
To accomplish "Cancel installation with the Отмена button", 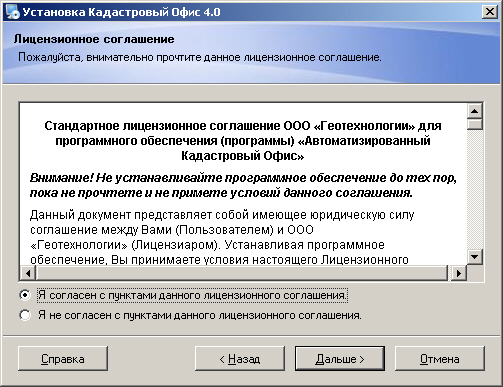I will (440, 359).
